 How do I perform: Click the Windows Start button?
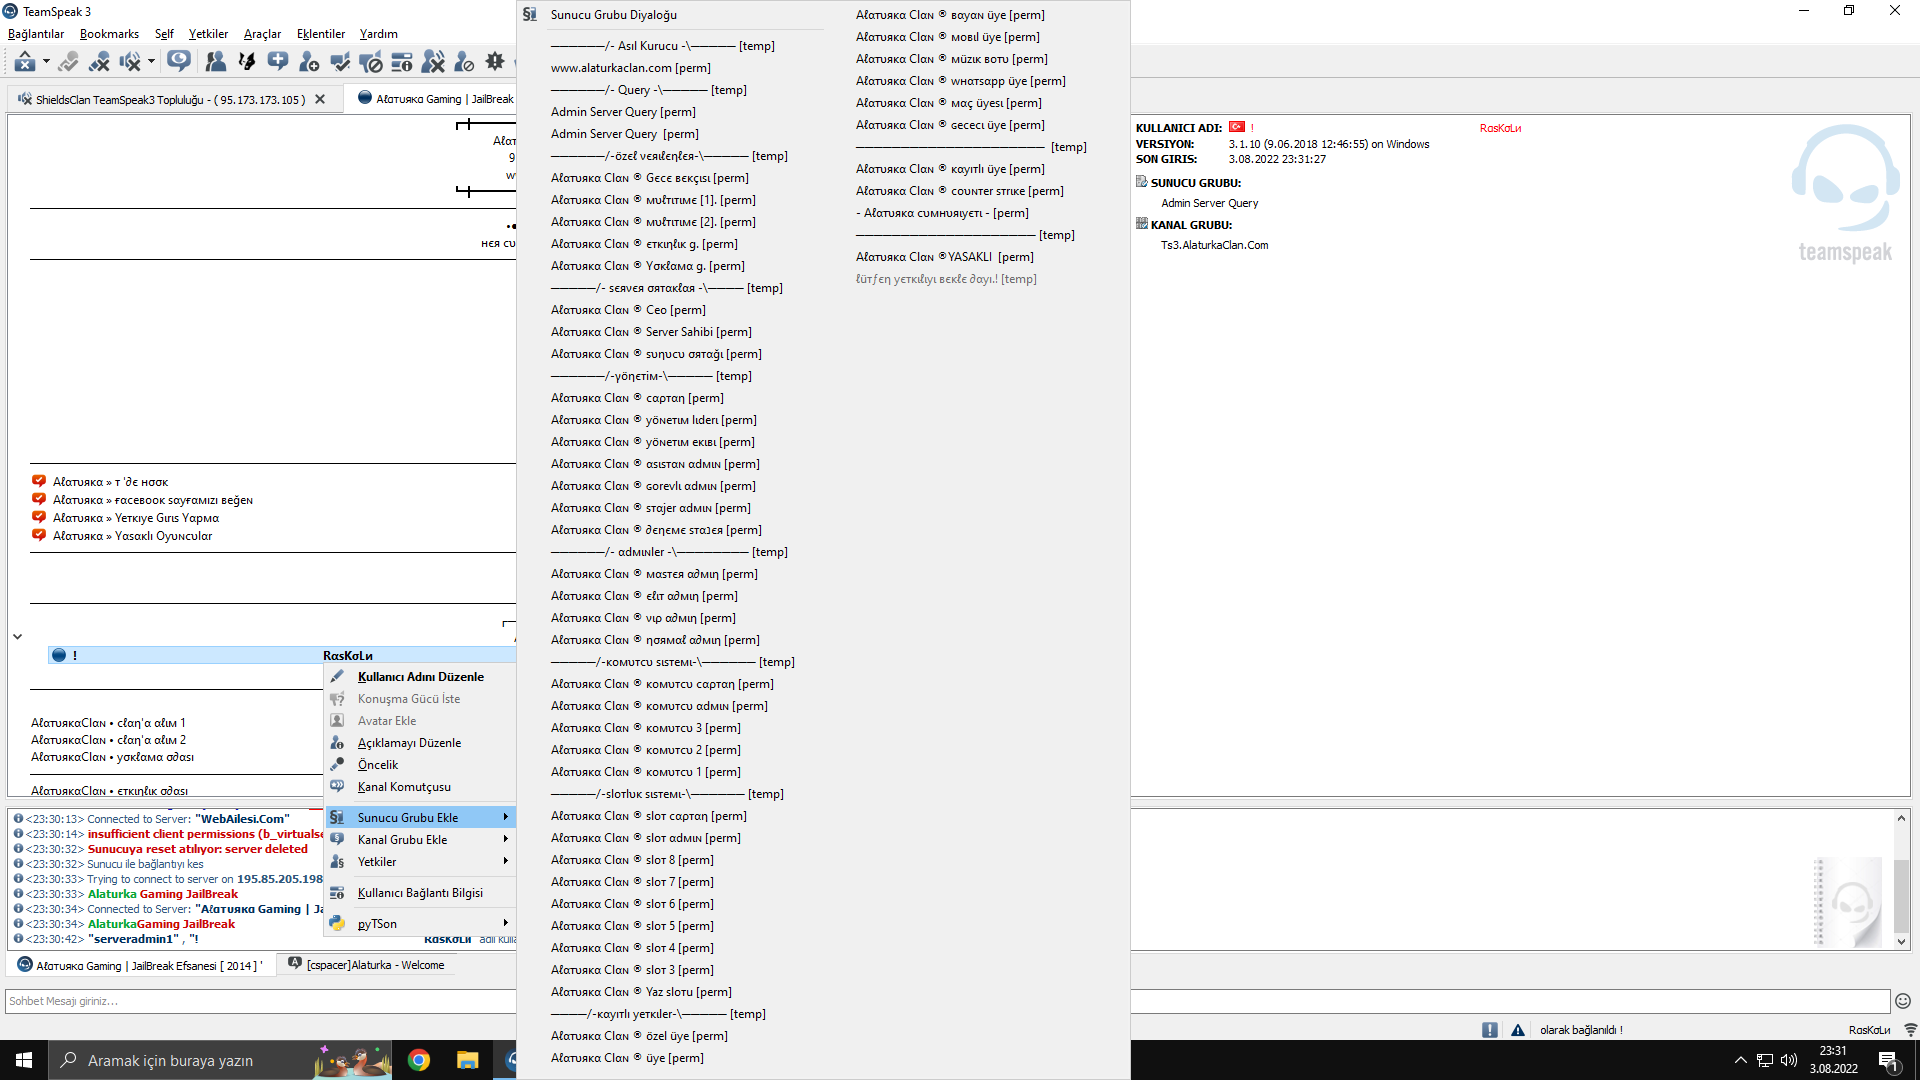[24, 1060]
